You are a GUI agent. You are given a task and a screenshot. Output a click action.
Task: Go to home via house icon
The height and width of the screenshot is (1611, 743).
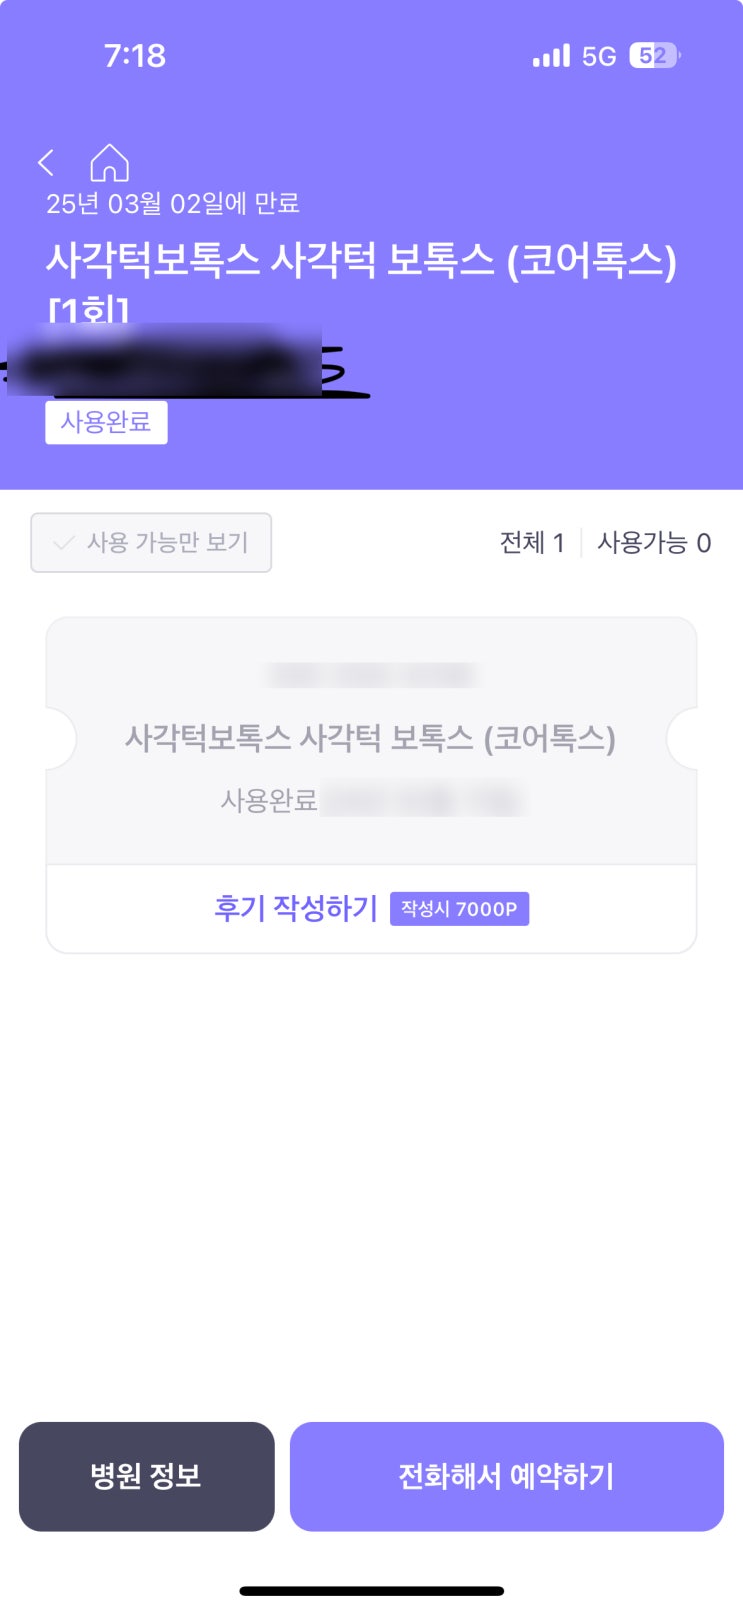110,163
